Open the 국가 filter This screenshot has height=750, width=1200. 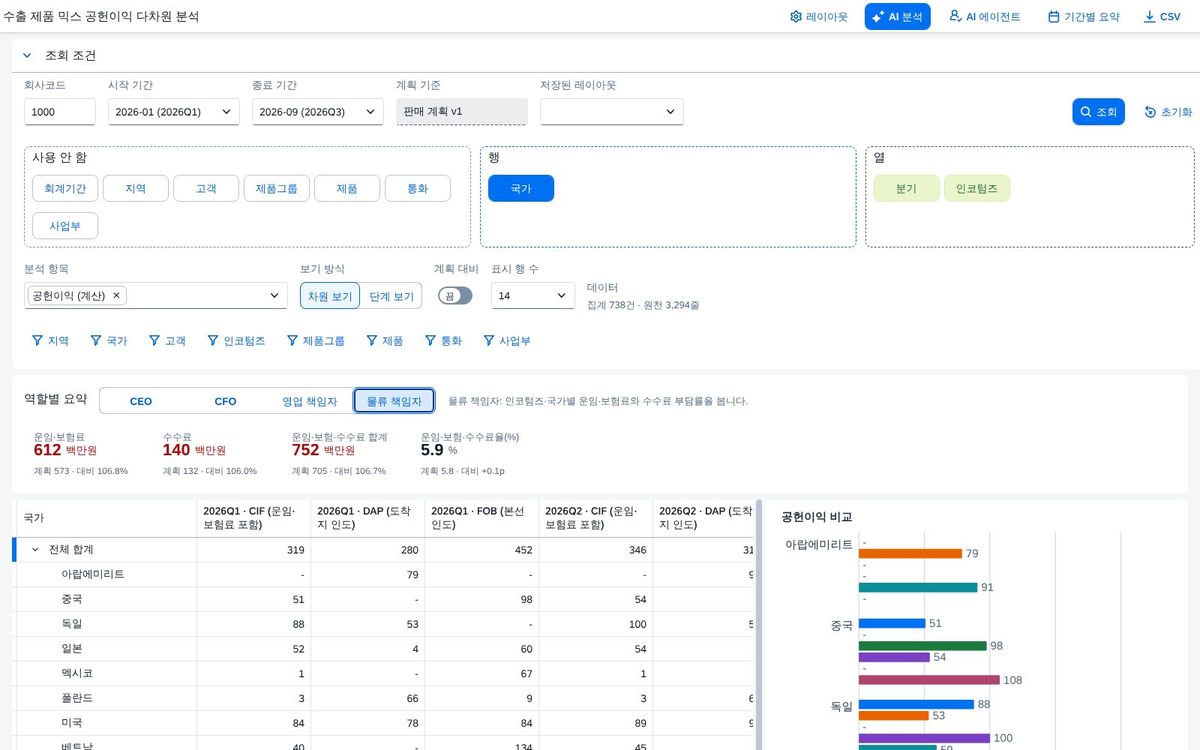point(109,341)
